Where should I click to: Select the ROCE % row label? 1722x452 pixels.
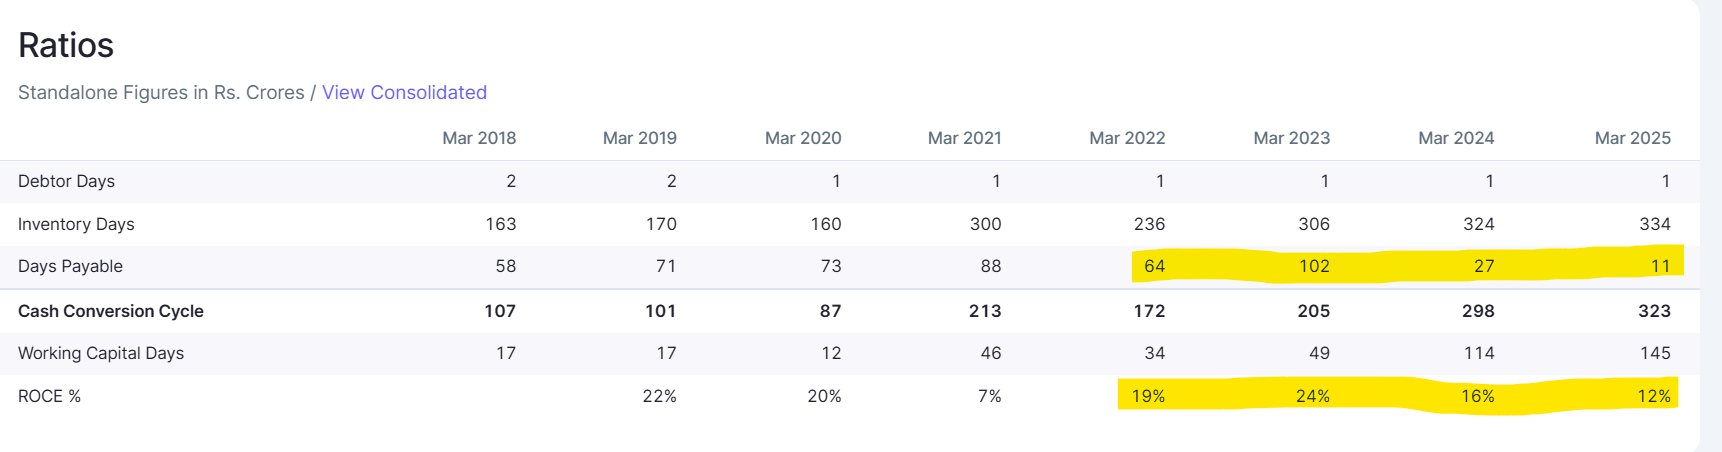pos(49,396)
